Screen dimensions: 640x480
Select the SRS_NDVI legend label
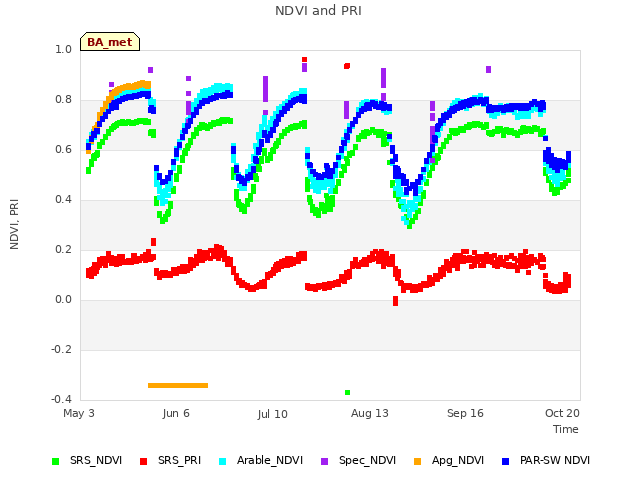[96, 460]
